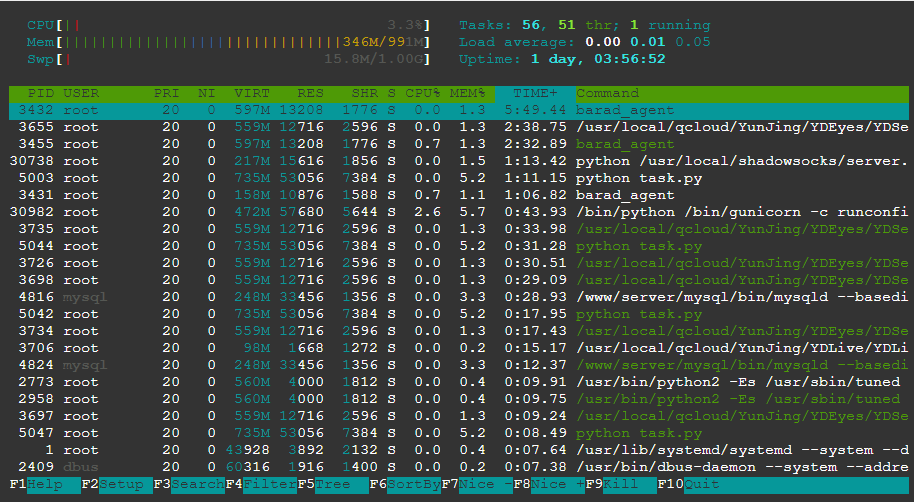Activate F3 Search
The height and width of the screenshot is (502, 914).
(189, 485)
